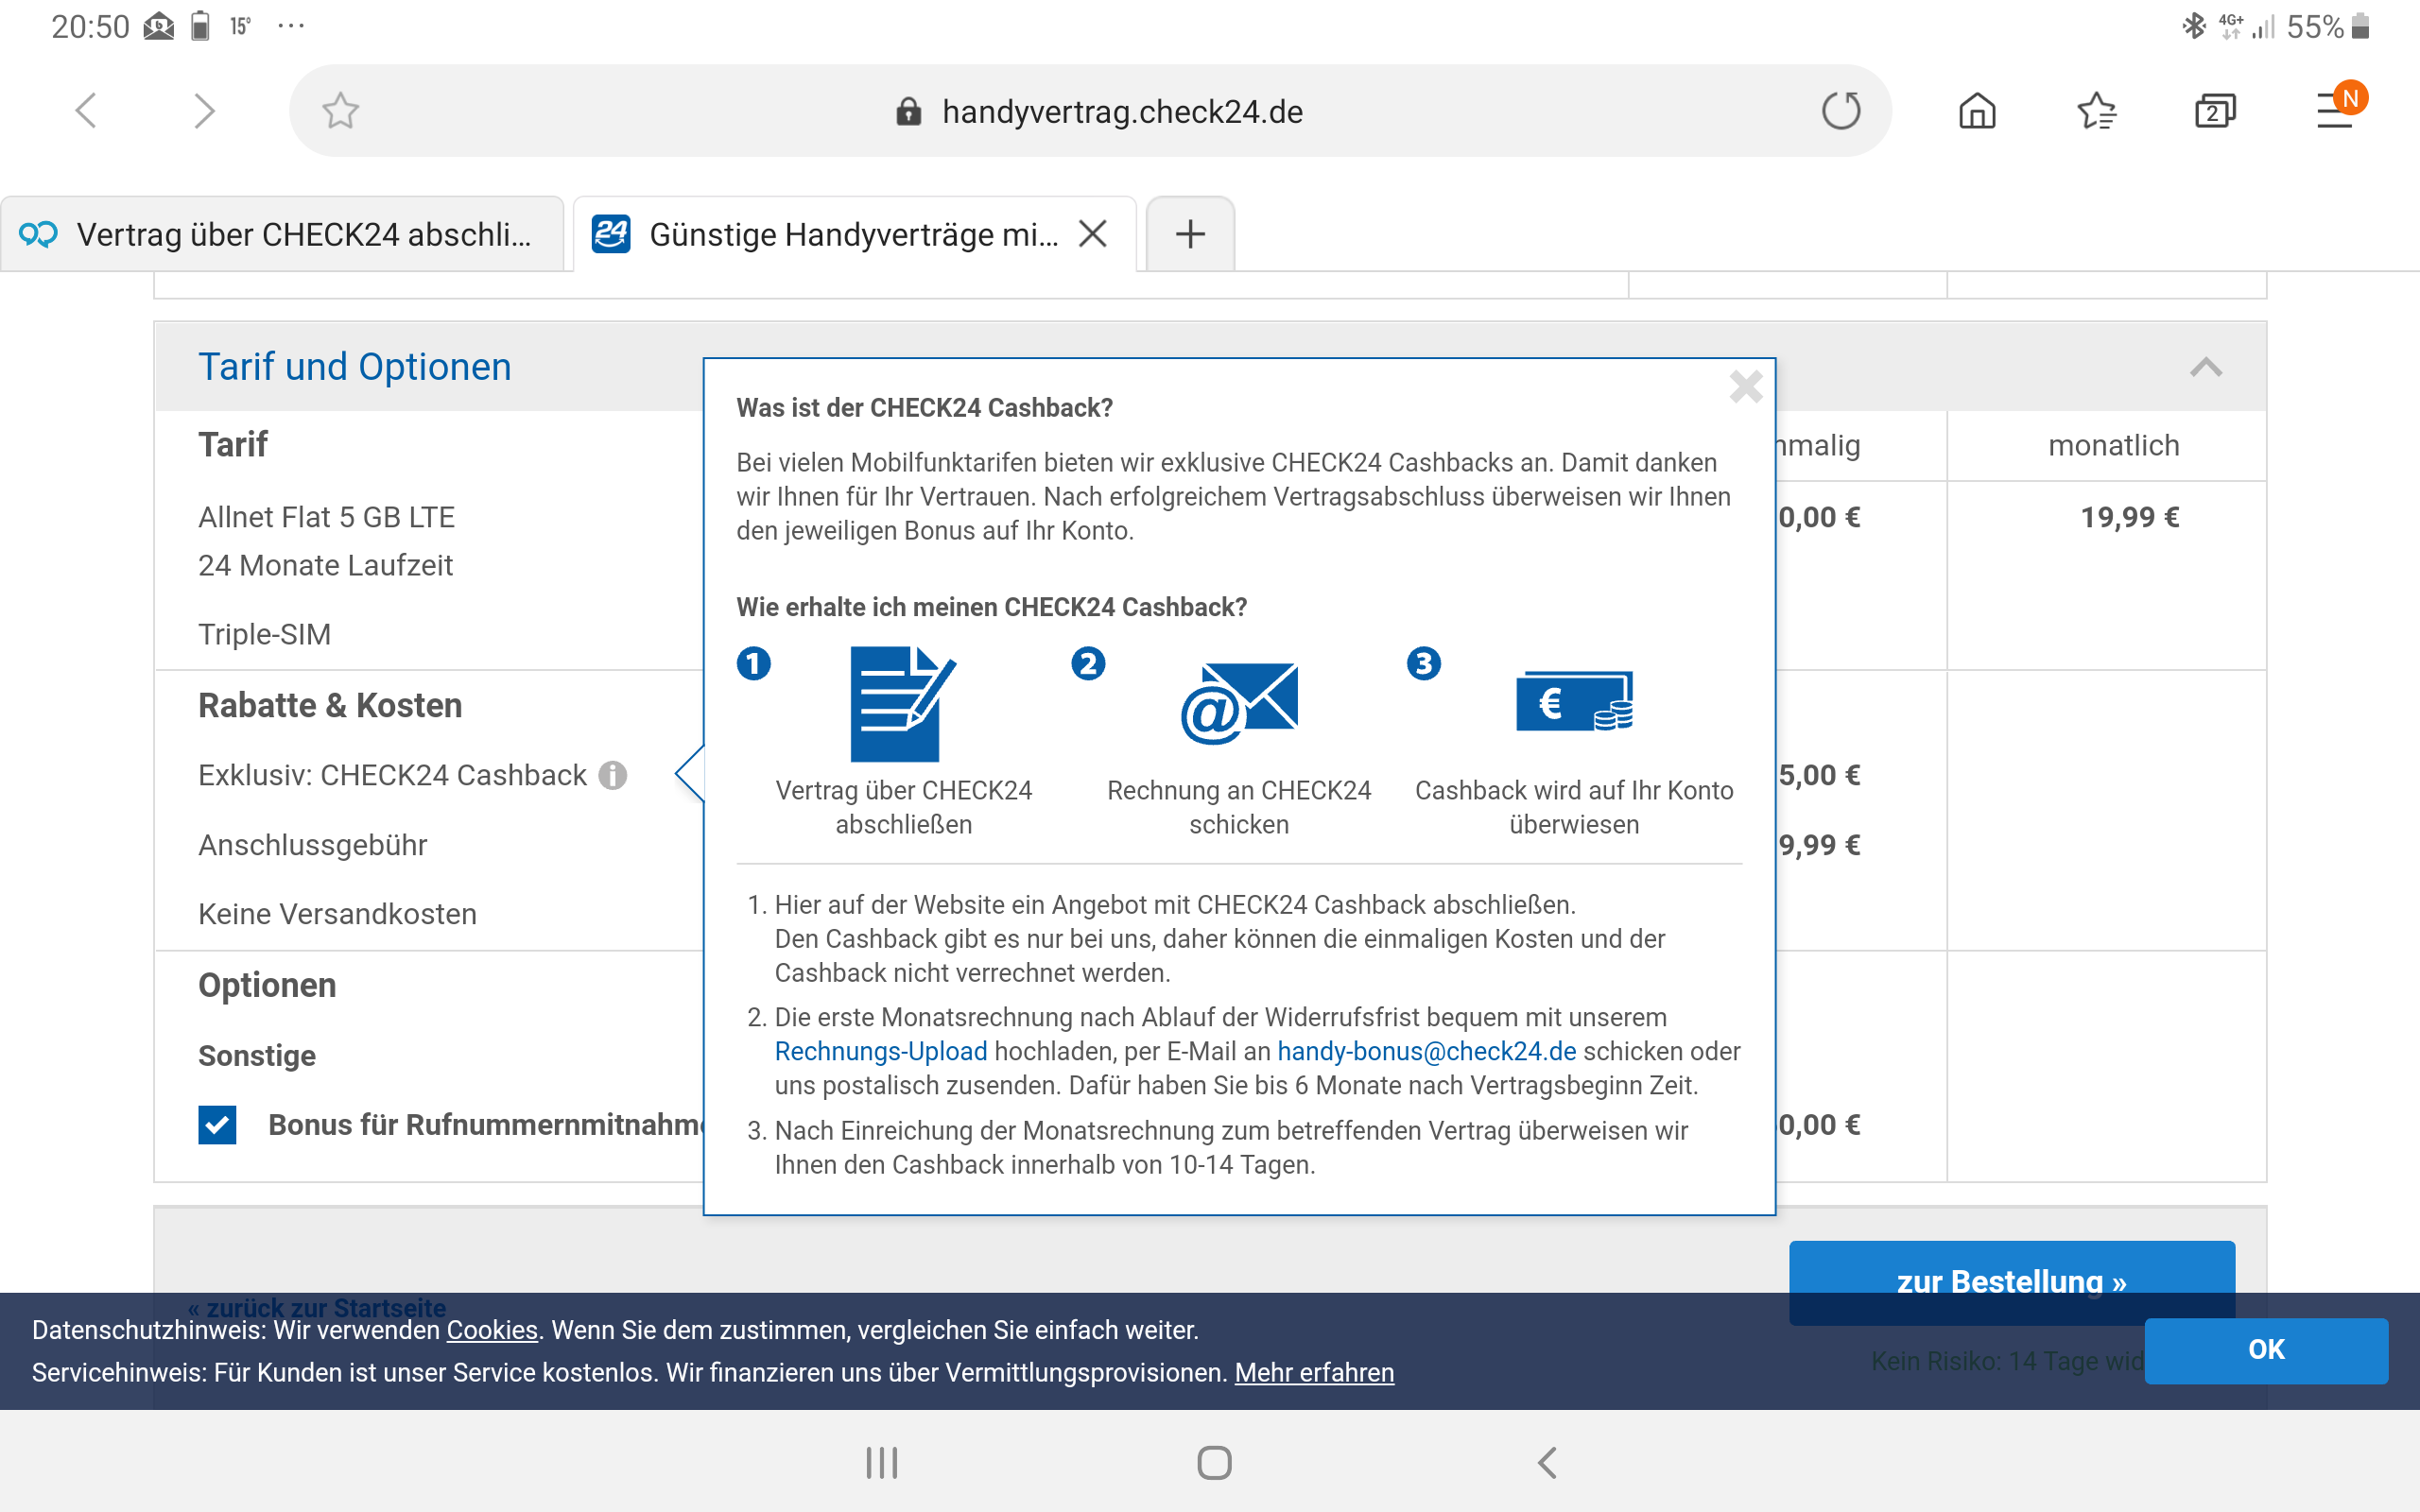This screenshot has height=1512, width=2420.
Task: Open the browser hamburger menu
Action: [x=2335, y=111]
